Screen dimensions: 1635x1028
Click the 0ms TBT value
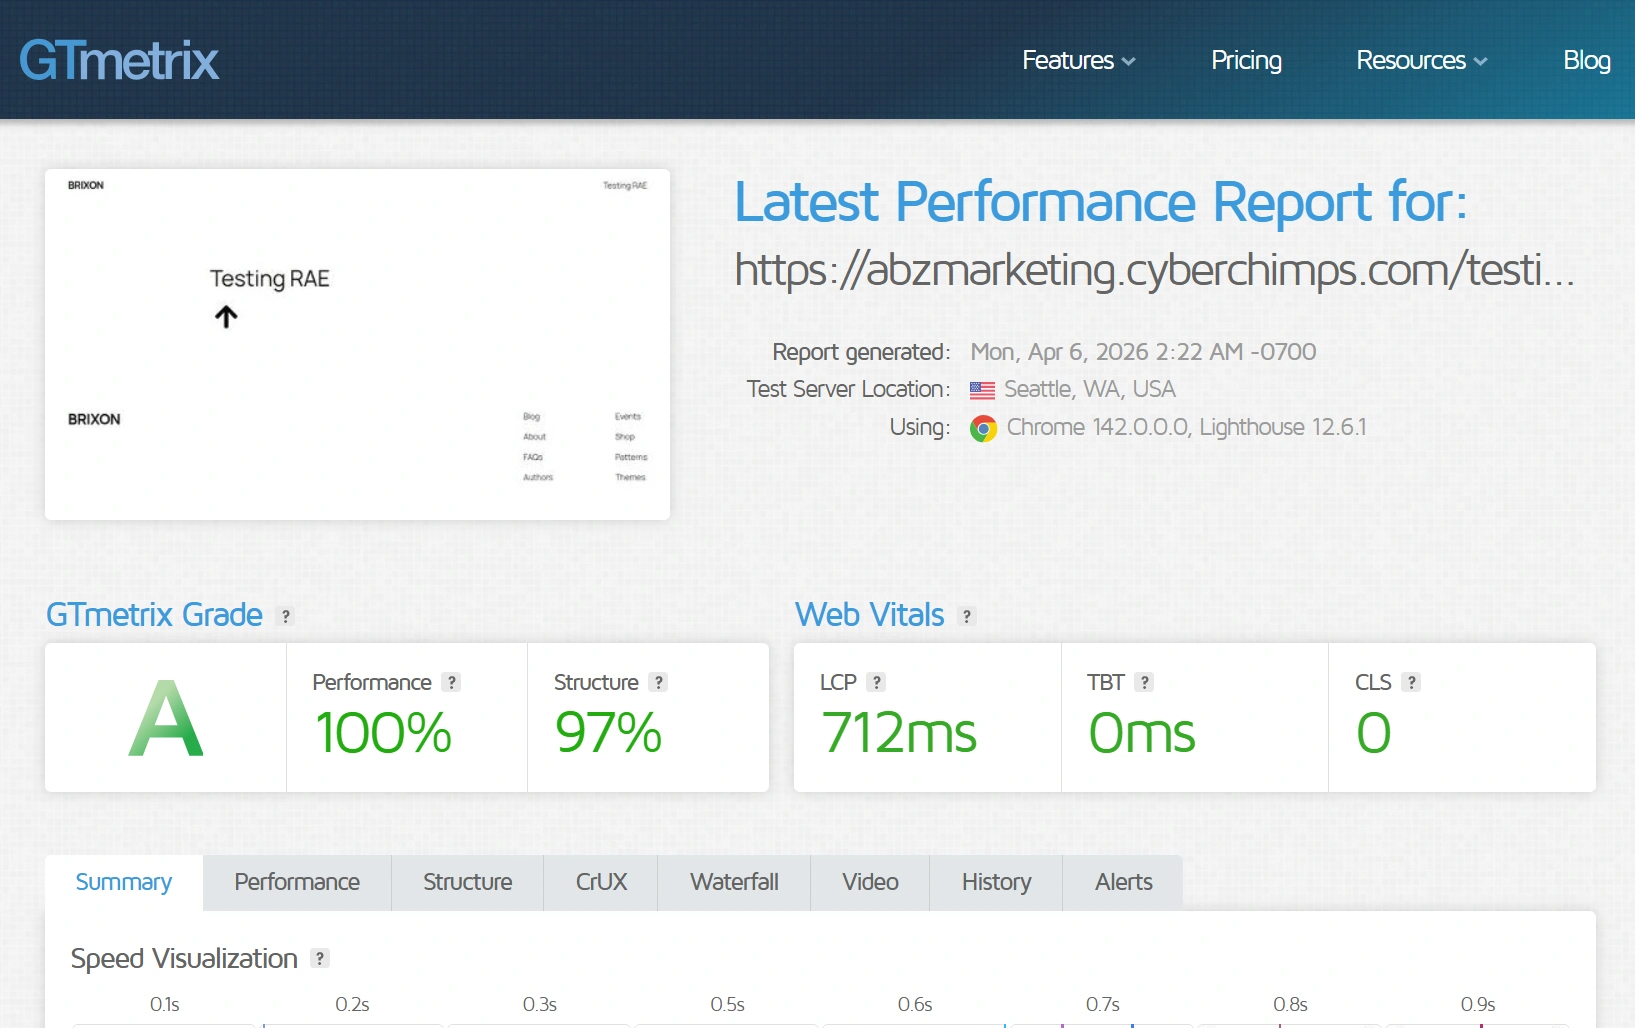[x=1141, y=732]
